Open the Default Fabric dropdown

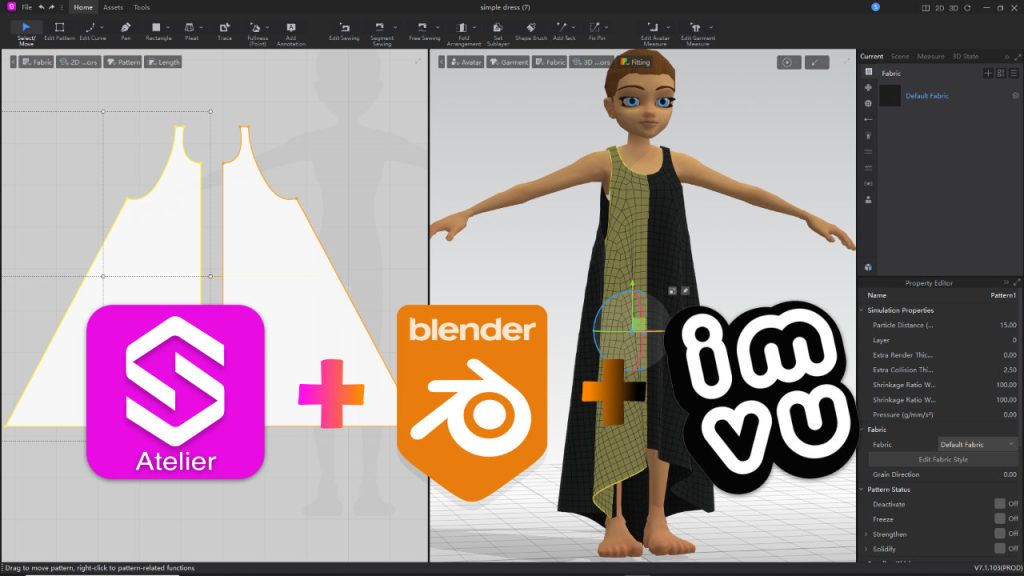point(977,444)
